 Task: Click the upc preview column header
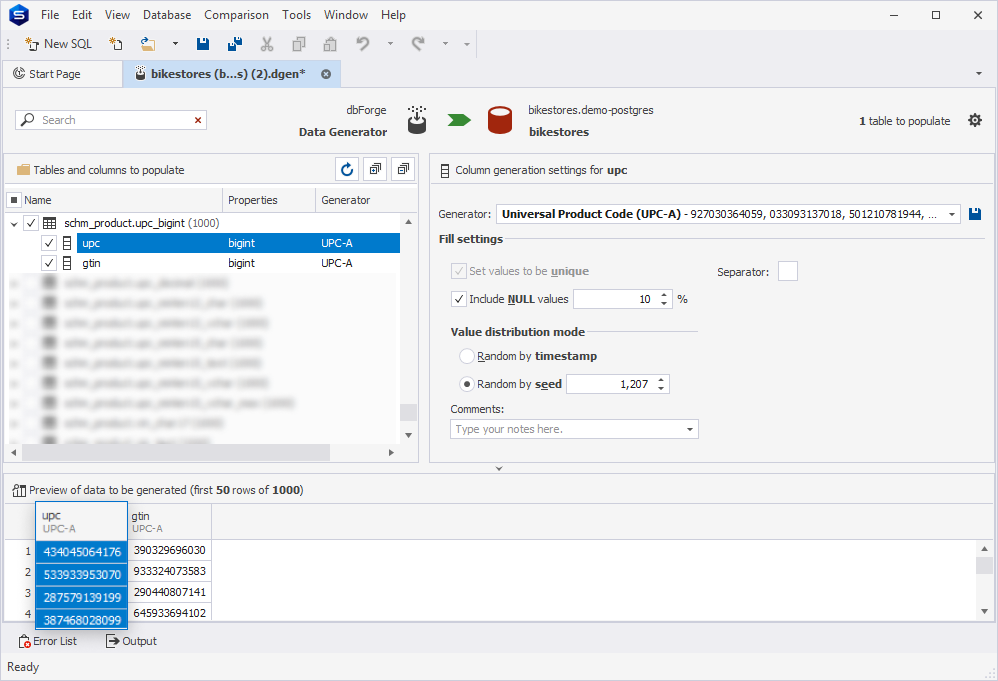pyautogui.click(x=81, y=521)
